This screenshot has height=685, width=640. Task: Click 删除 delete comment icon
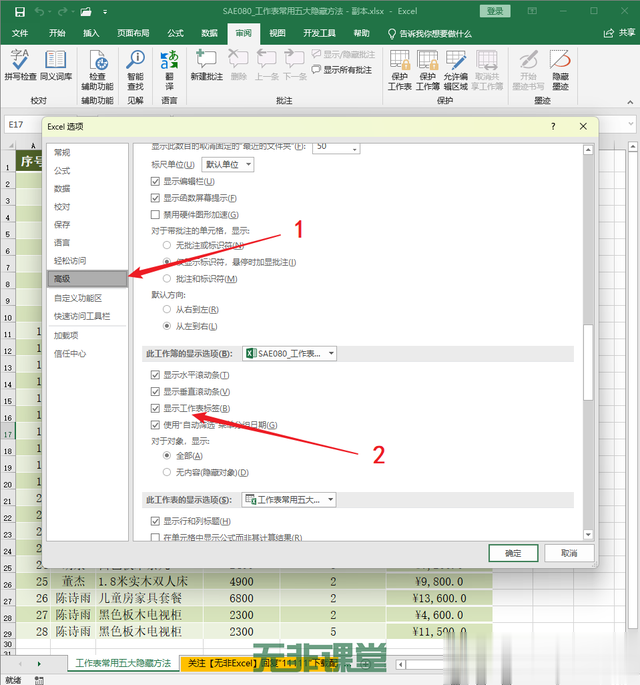point(239,65)
